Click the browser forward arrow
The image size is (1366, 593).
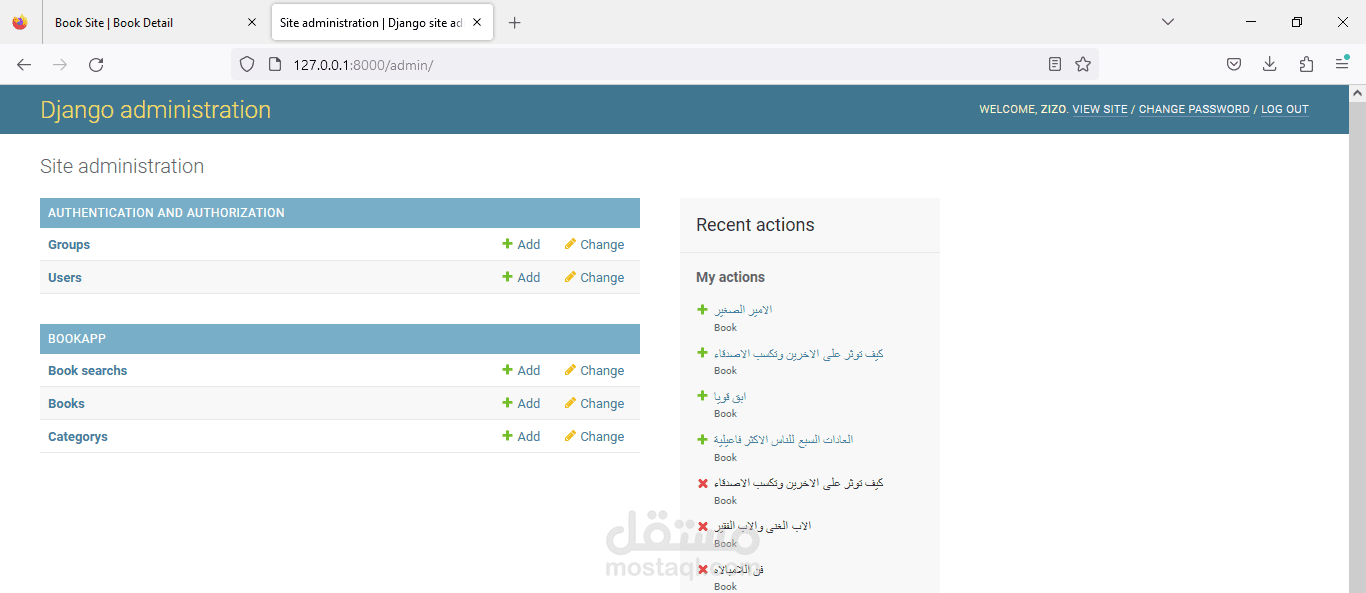[x=60, y=64]
